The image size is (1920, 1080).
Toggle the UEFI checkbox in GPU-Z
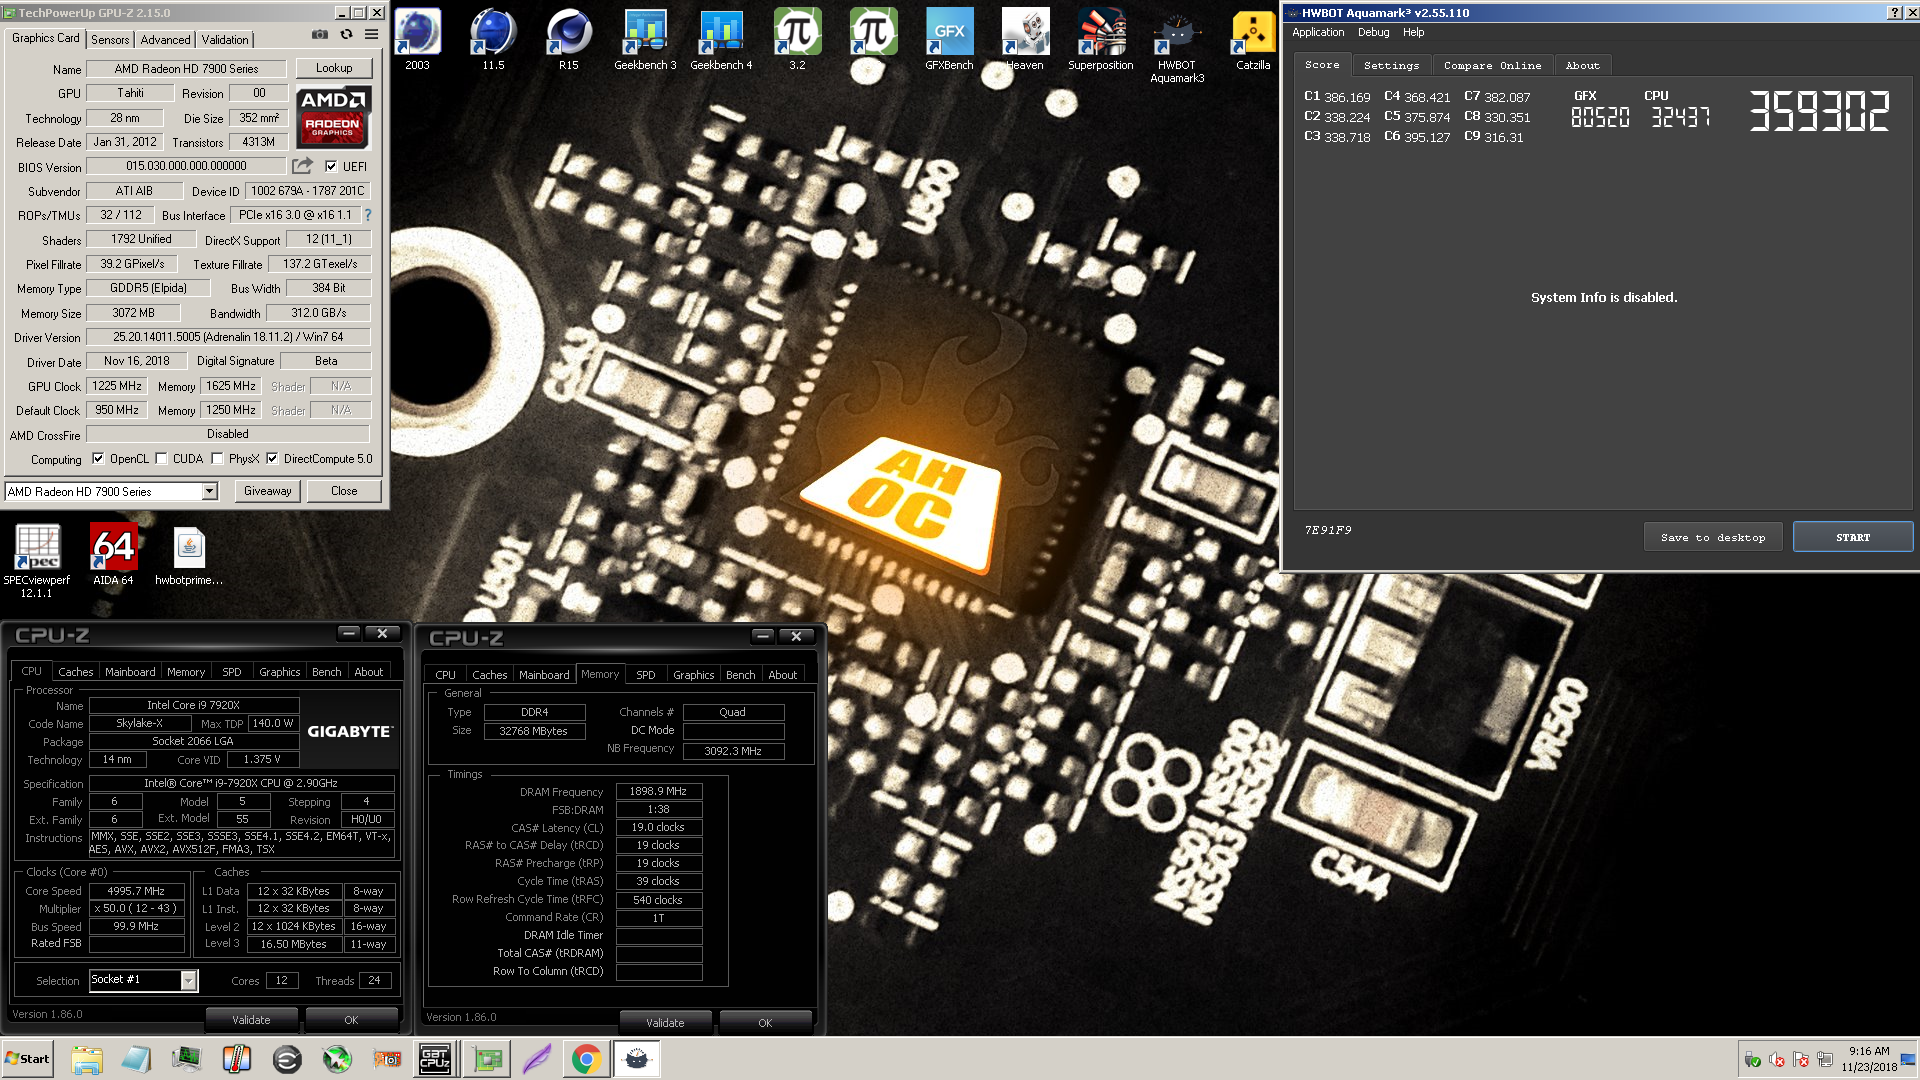pyautogui.click(x=331, y=167)
